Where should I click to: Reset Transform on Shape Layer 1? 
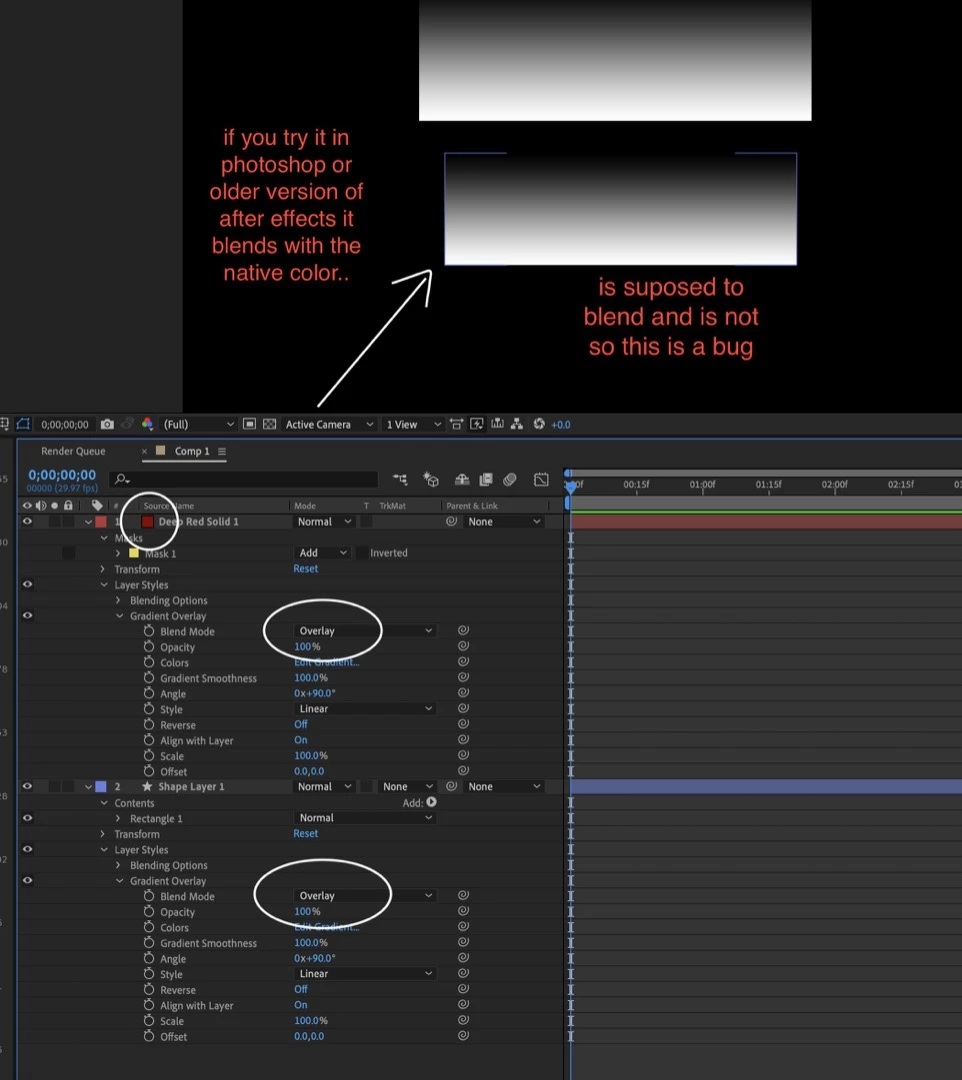click(x=305, y=833)
